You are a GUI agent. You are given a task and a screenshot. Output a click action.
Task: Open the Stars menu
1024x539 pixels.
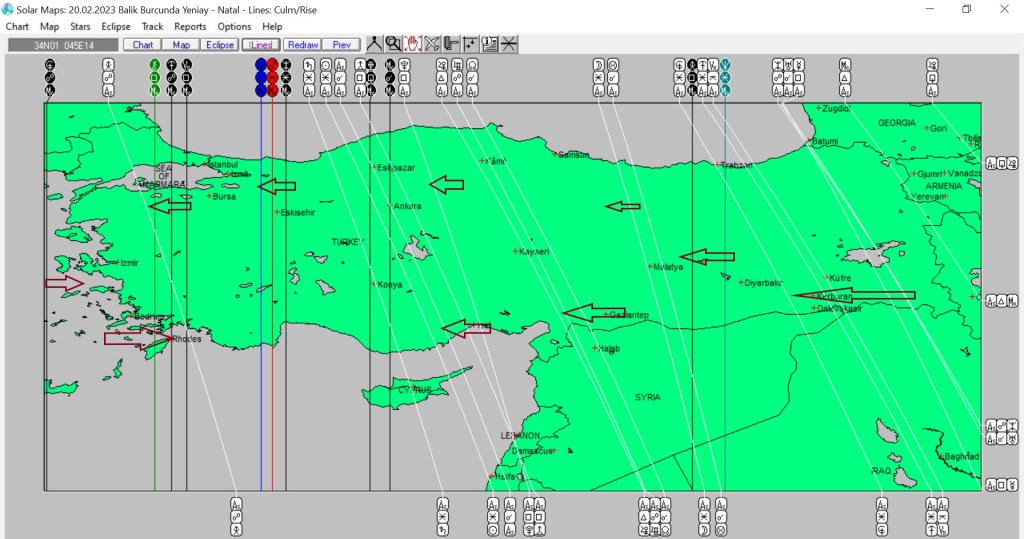tap(80, 27)
